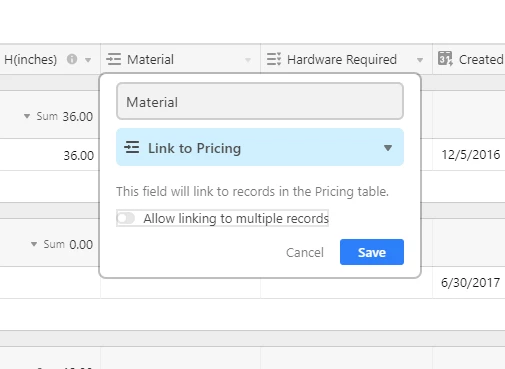This screenshot has width=505, height=369.
Task: Open the H(inches) column dropdown arrow
Action: (88, 60)
